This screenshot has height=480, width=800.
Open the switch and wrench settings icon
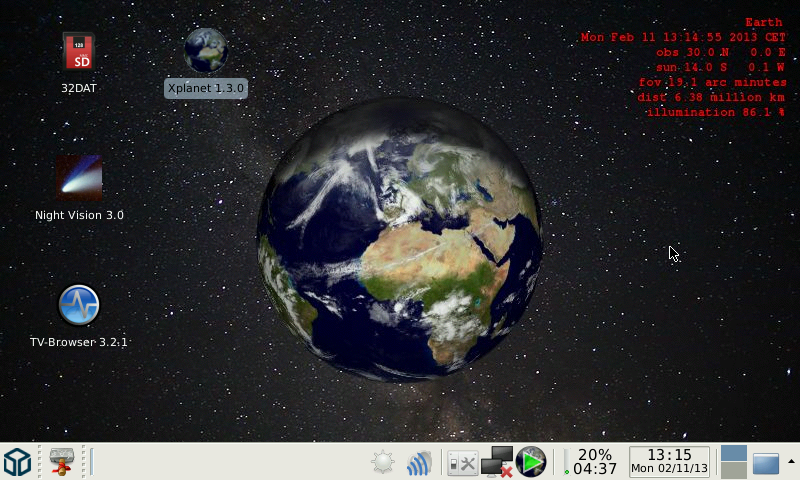tap(461, 463)
